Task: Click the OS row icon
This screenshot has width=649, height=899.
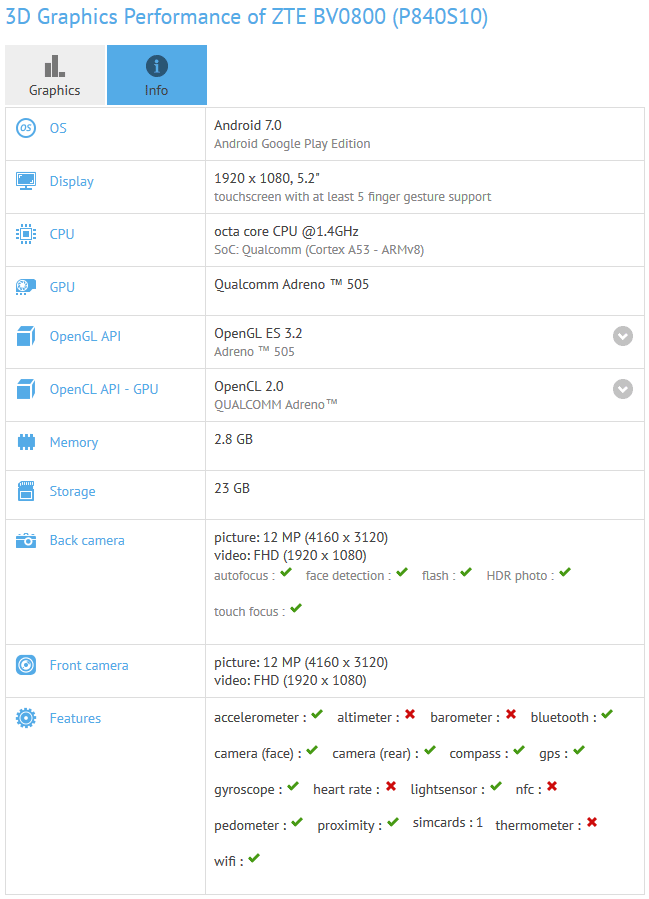Action: tap(26, 128)
